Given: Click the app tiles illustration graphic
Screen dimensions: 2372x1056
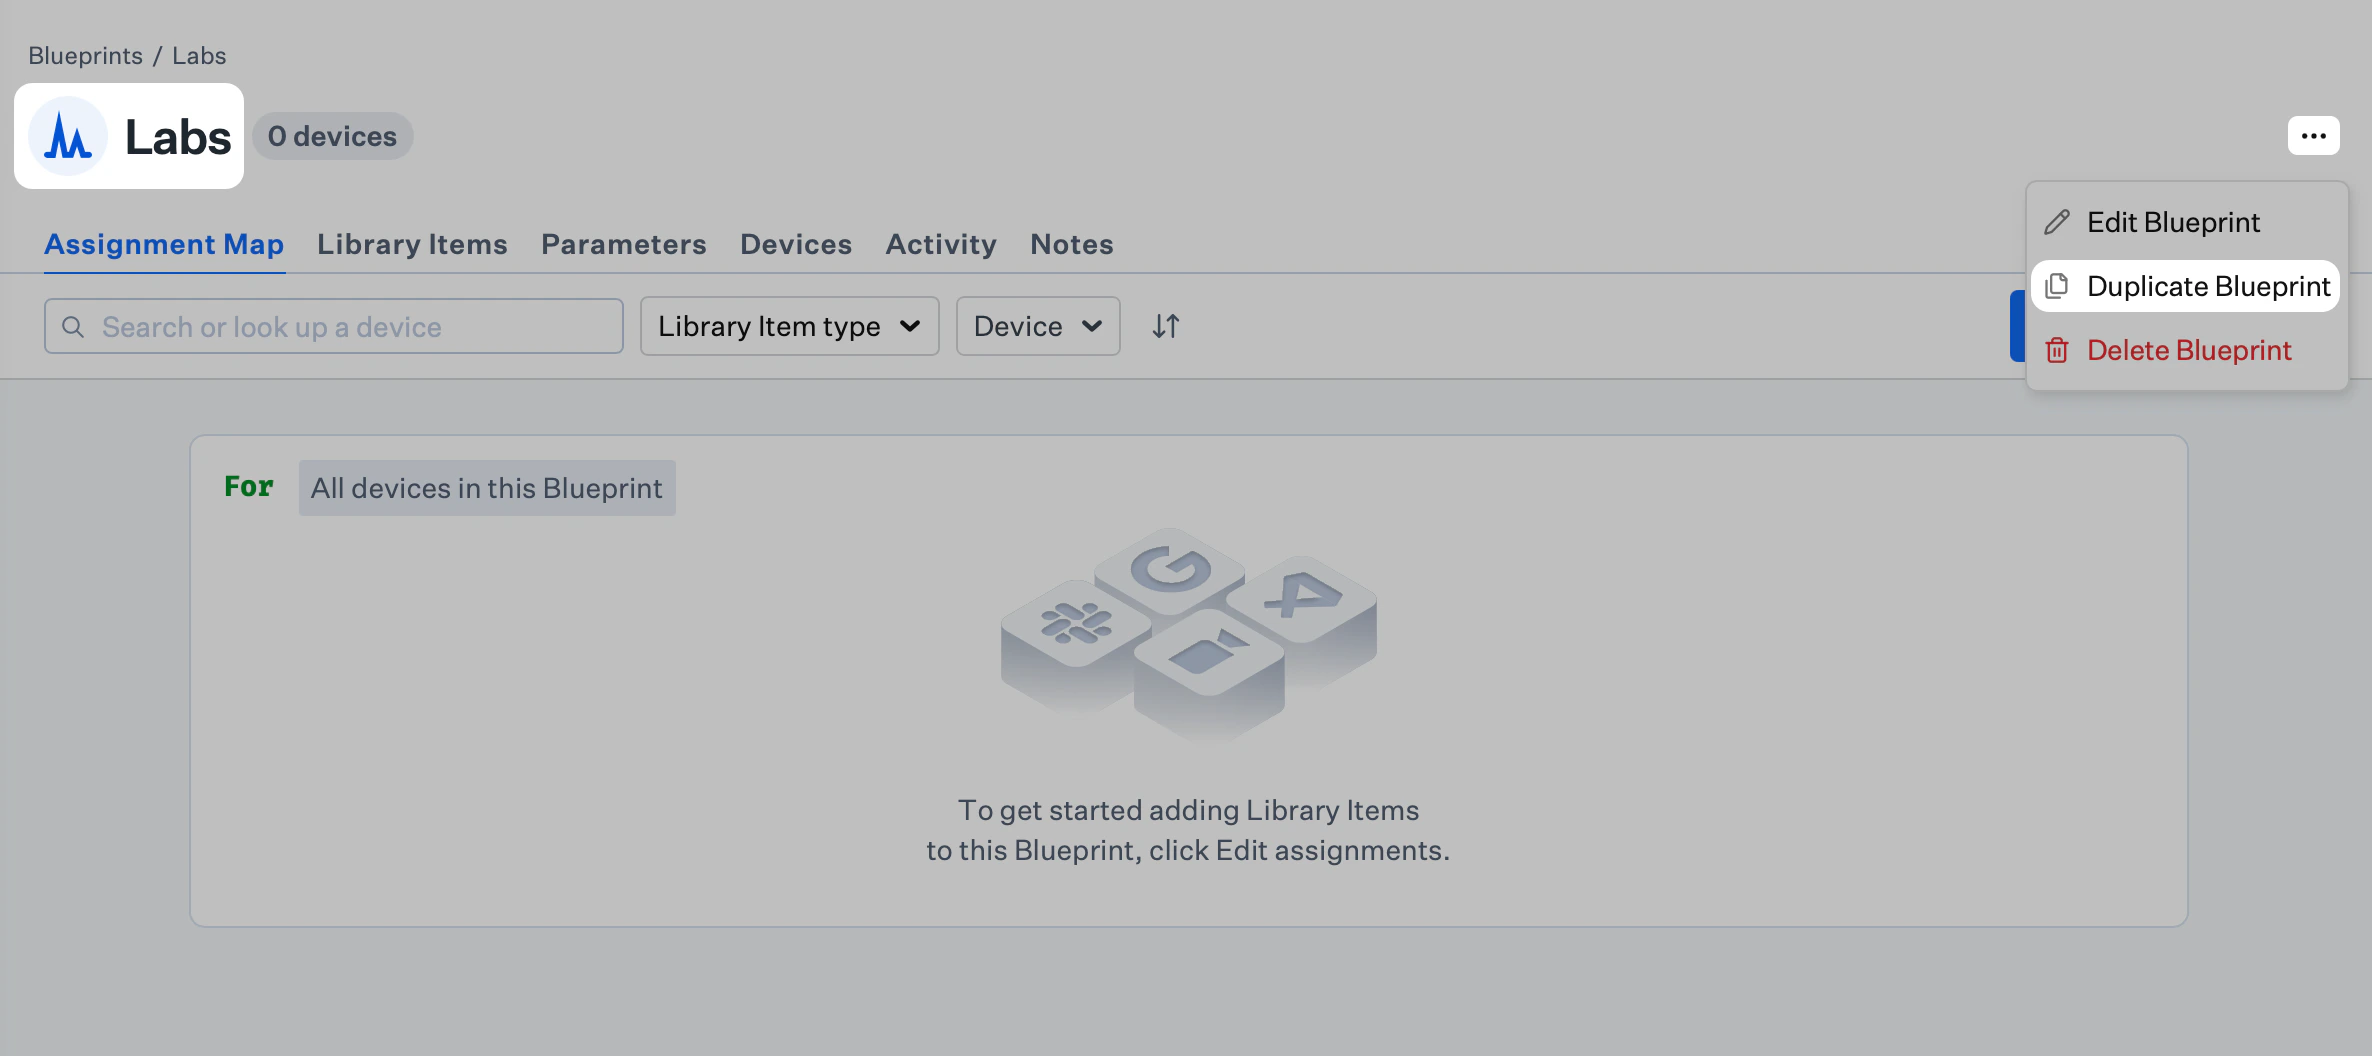Looking at the screenshot, I should pos(1188,635).
